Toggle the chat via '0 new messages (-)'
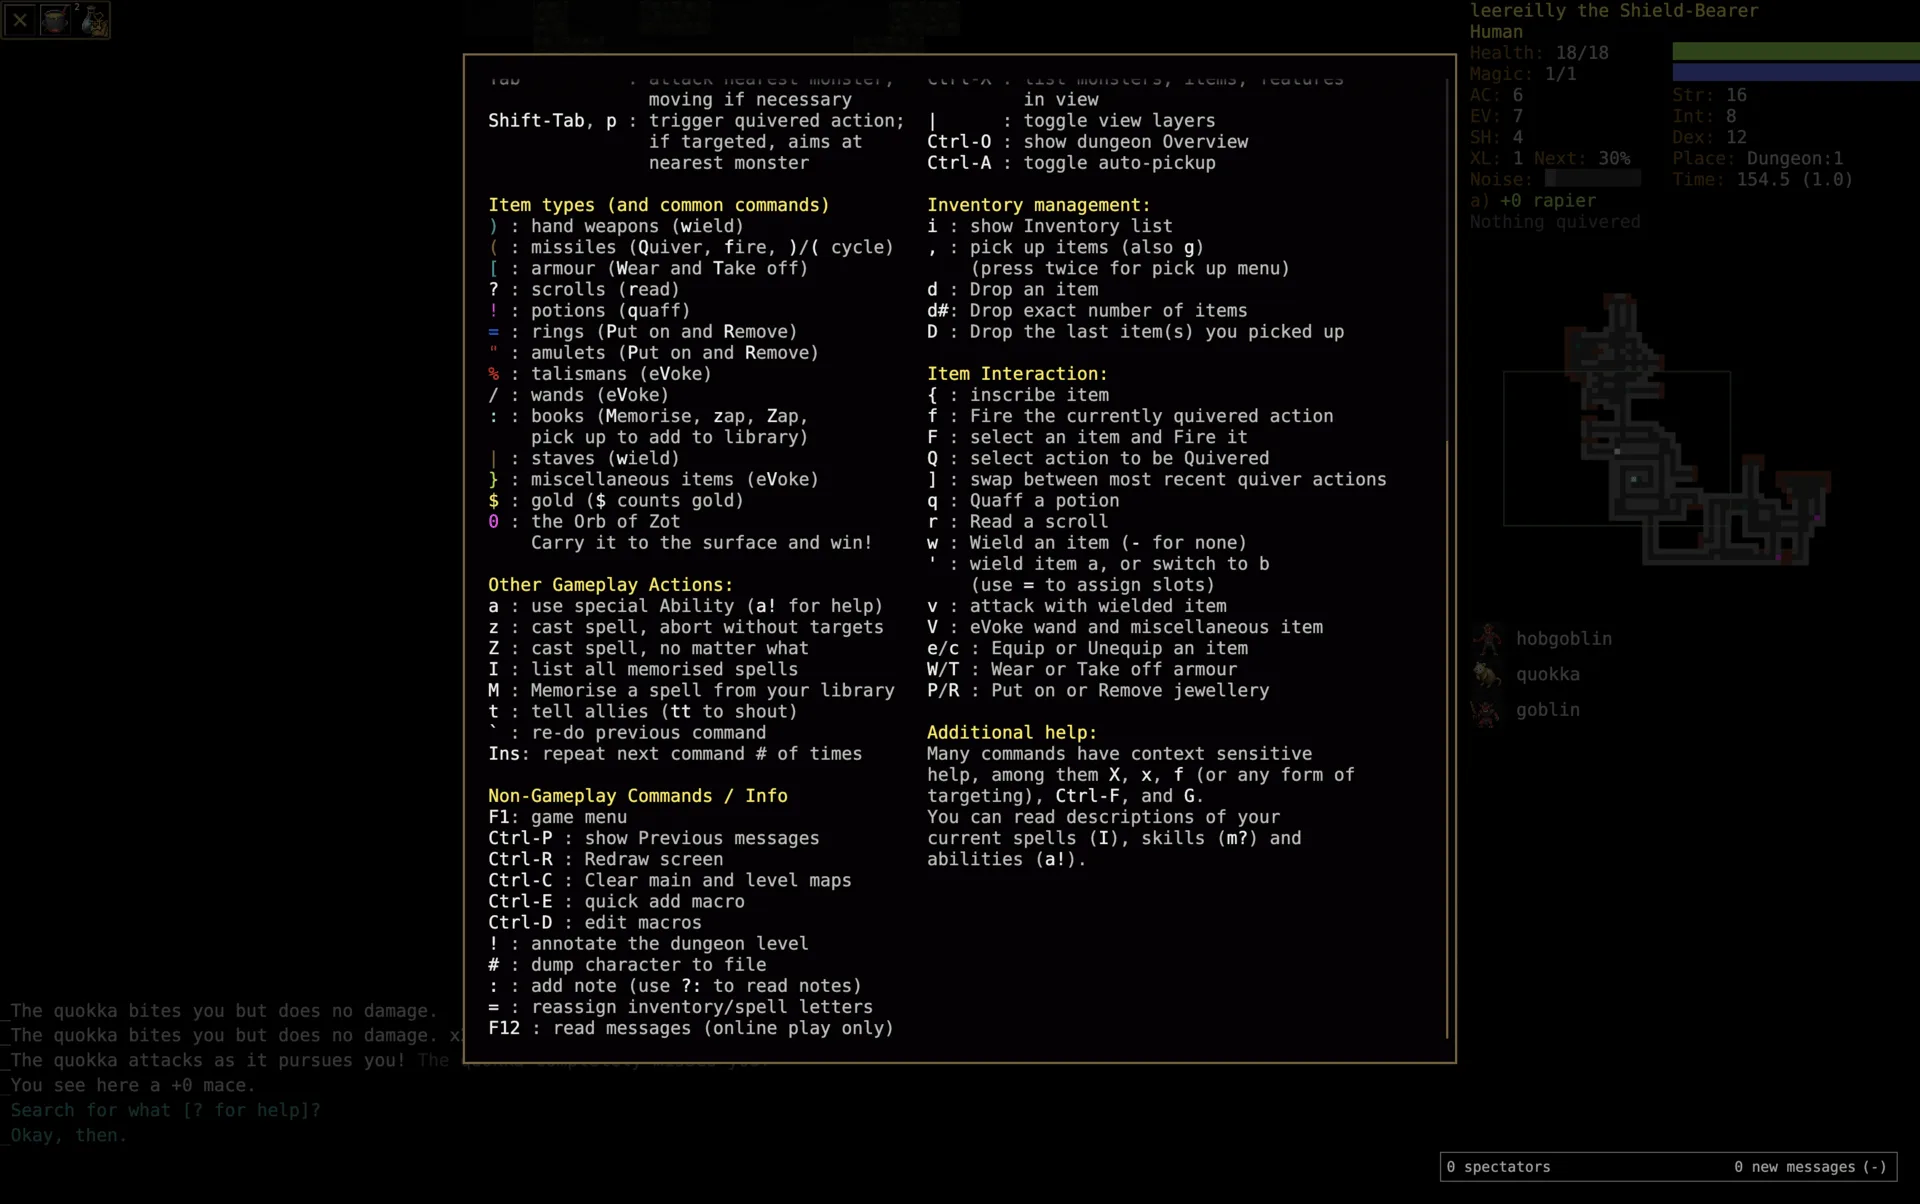The width and height of the screenshot is (1920, 1204). tap(1810, 1167)
